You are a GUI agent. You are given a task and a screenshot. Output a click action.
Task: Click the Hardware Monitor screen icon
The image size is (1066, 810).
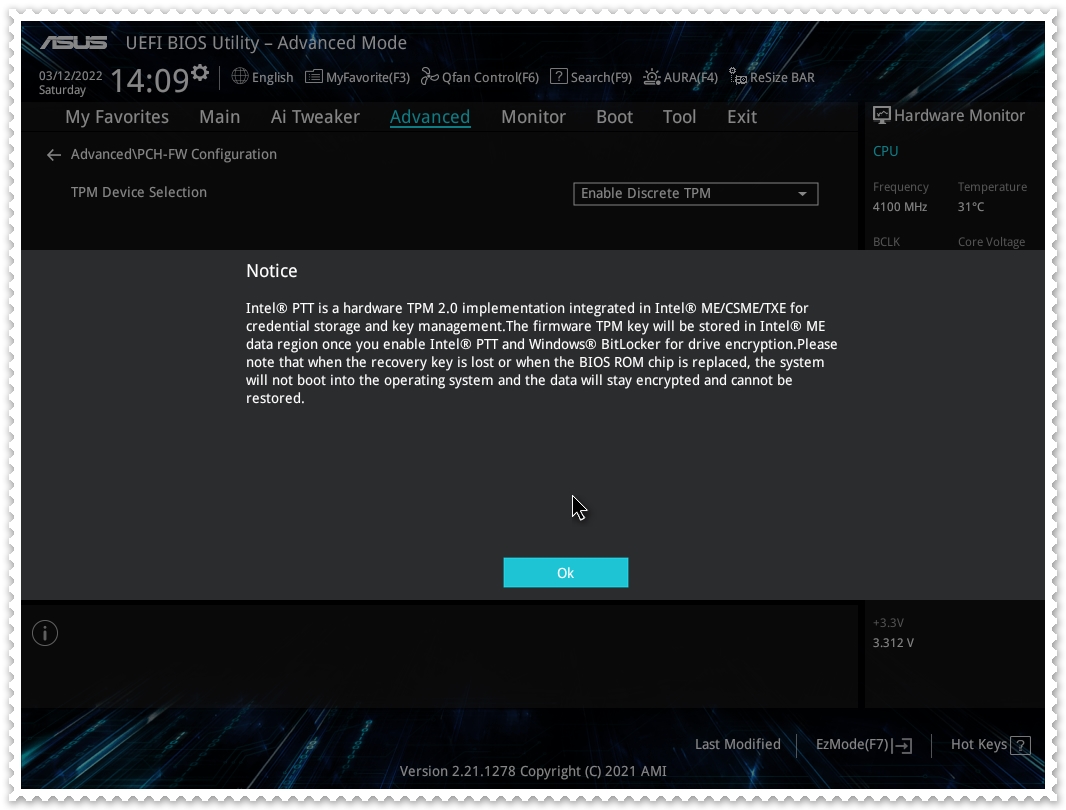coord(881,116)
